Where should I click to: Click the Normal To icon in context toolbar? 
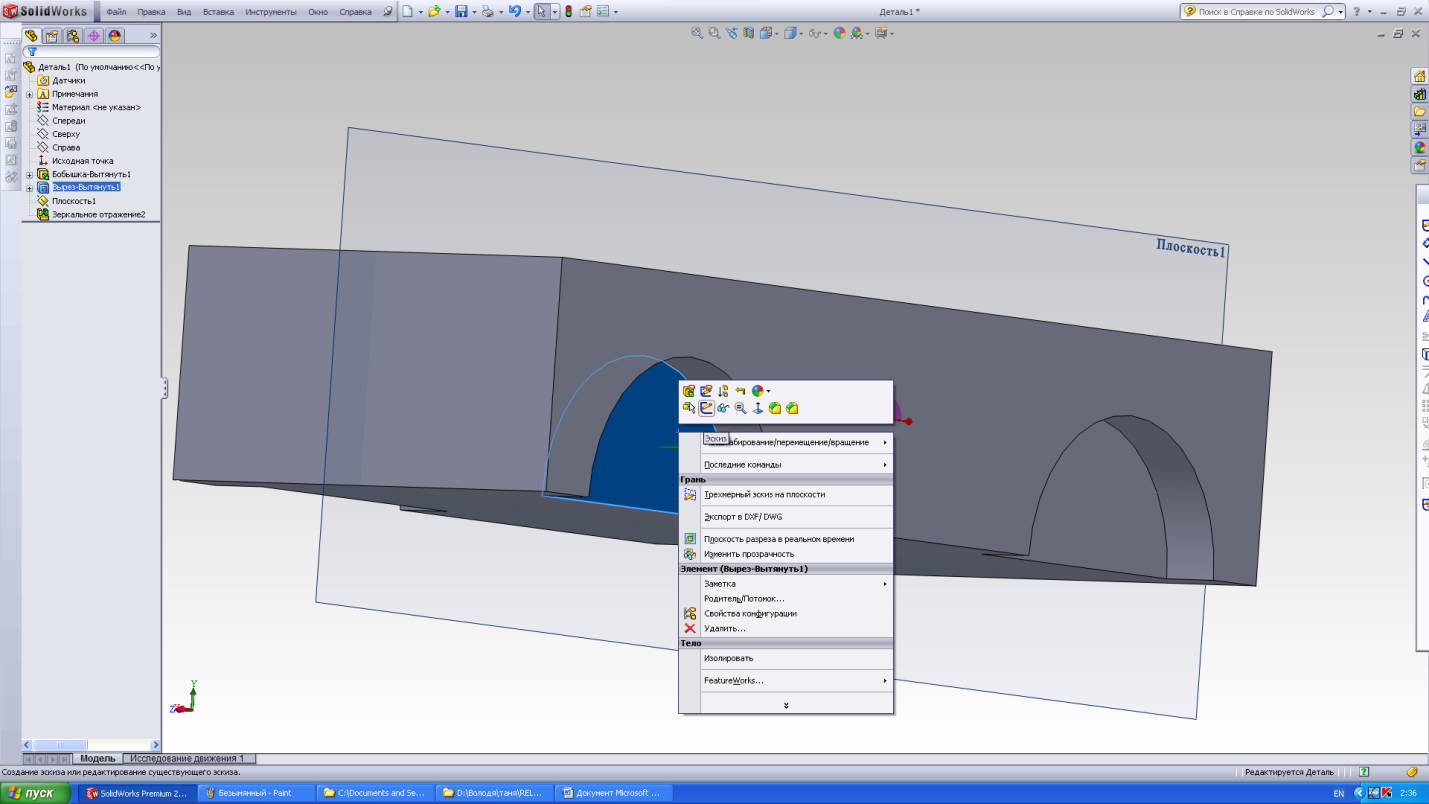757,408
